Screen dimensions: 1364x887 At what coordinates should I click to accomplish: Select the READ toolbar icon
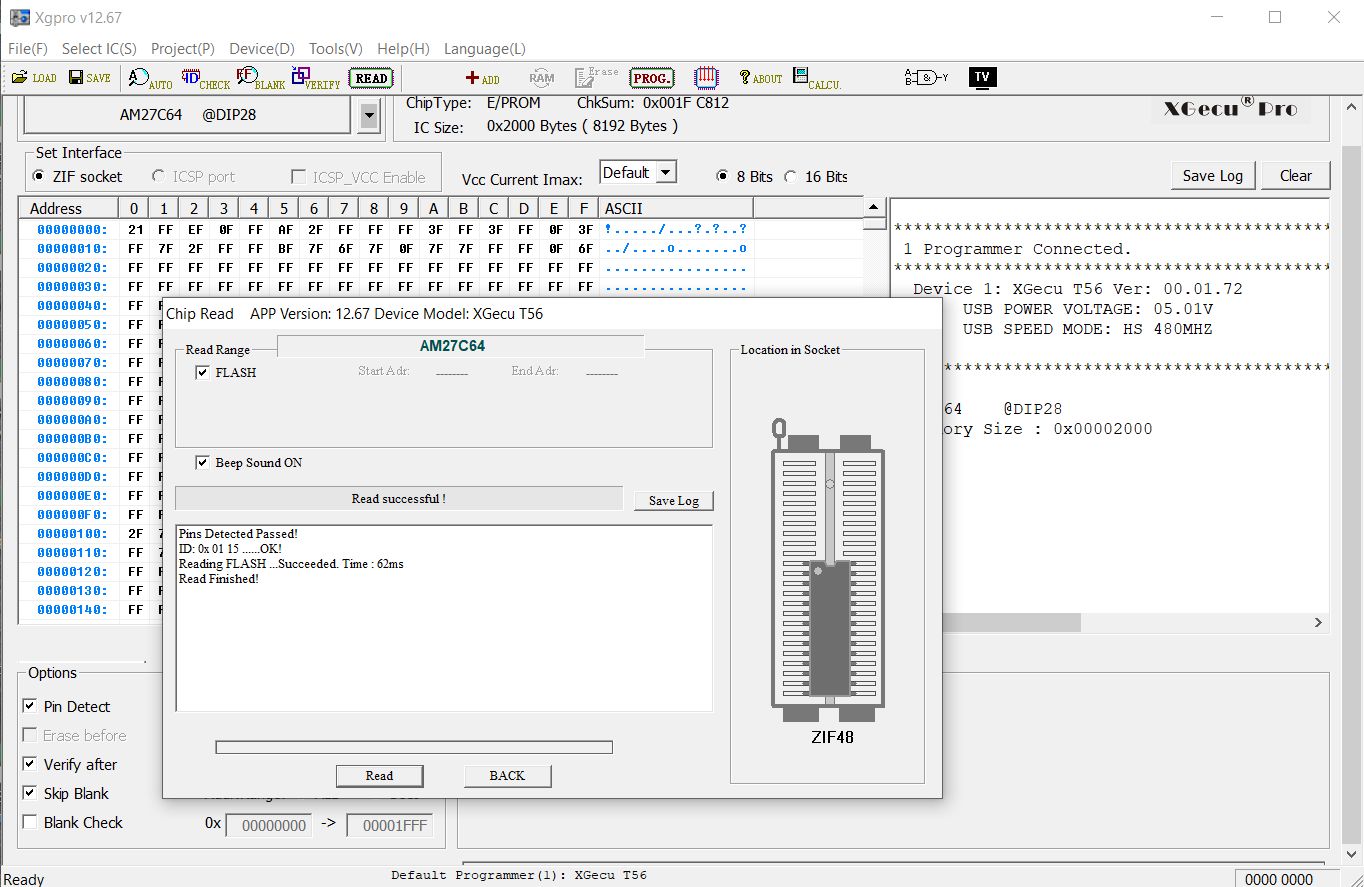click(369, 77)
